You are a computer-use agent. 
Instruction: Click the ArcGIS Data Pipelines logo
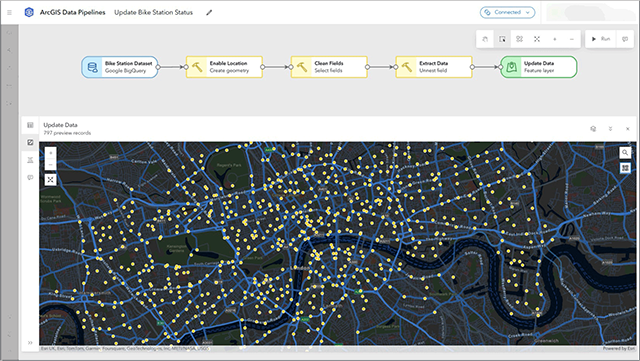pos(29,12)
